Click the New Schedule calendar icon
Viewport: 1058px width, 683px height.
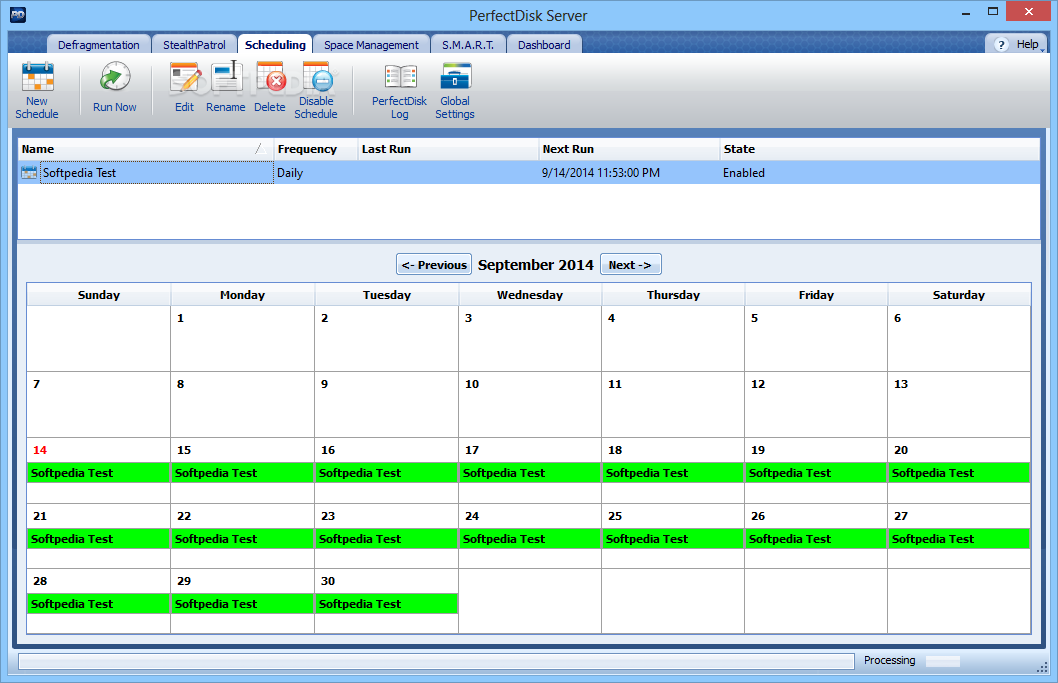(37, 76)
